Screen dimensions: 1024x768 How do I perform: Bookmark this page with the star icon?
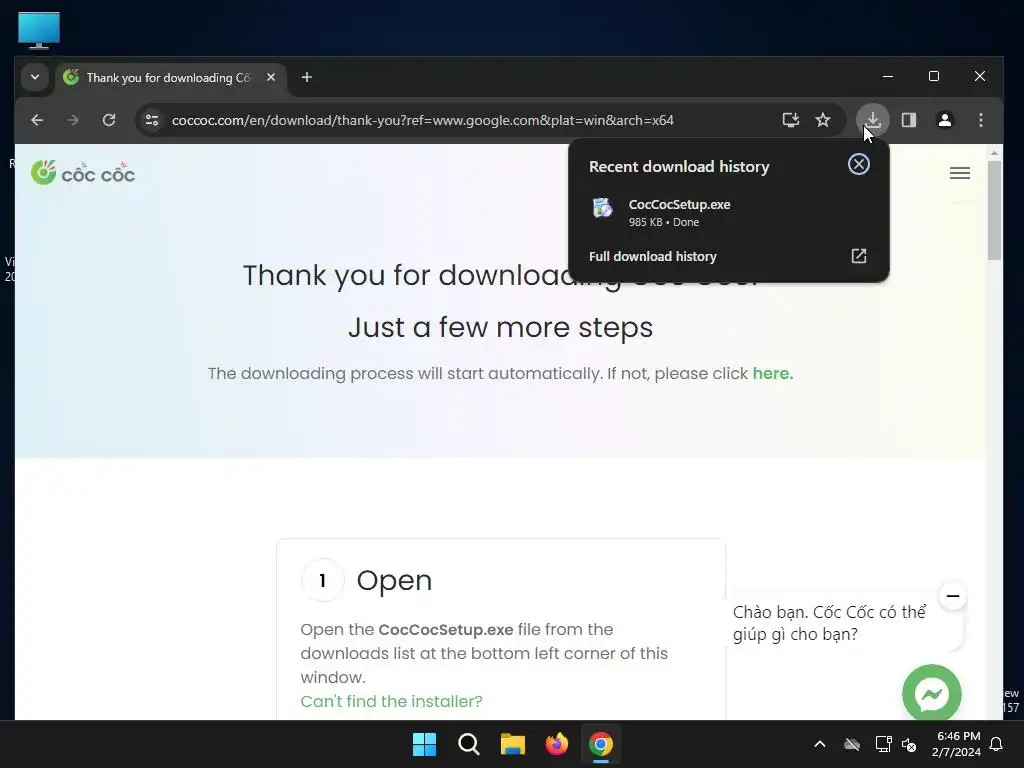tap(823, 120)
